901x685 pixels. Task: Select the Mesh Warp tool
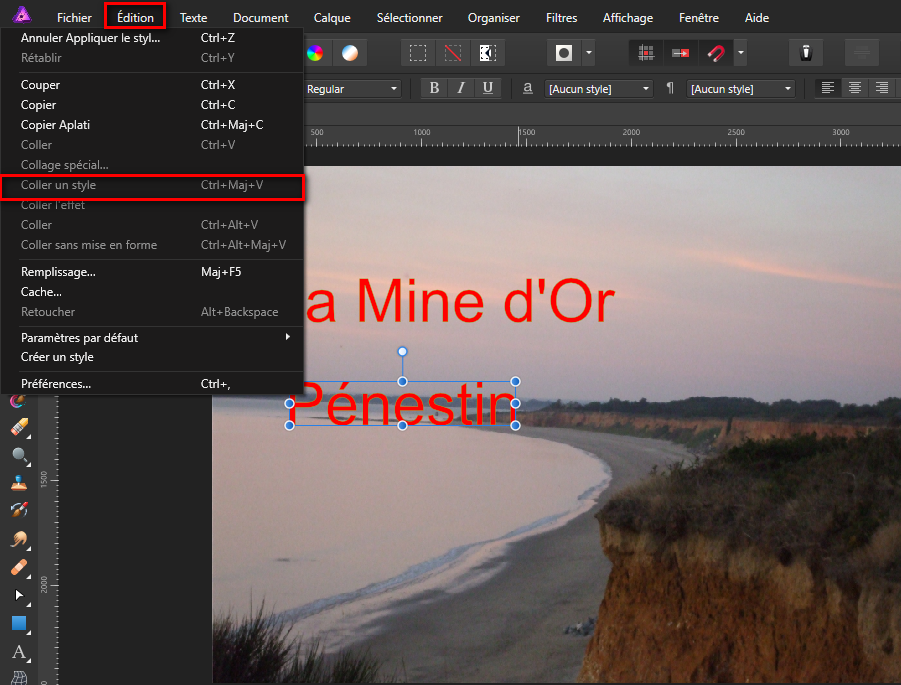pyautogui.click(x=20, y=678)
